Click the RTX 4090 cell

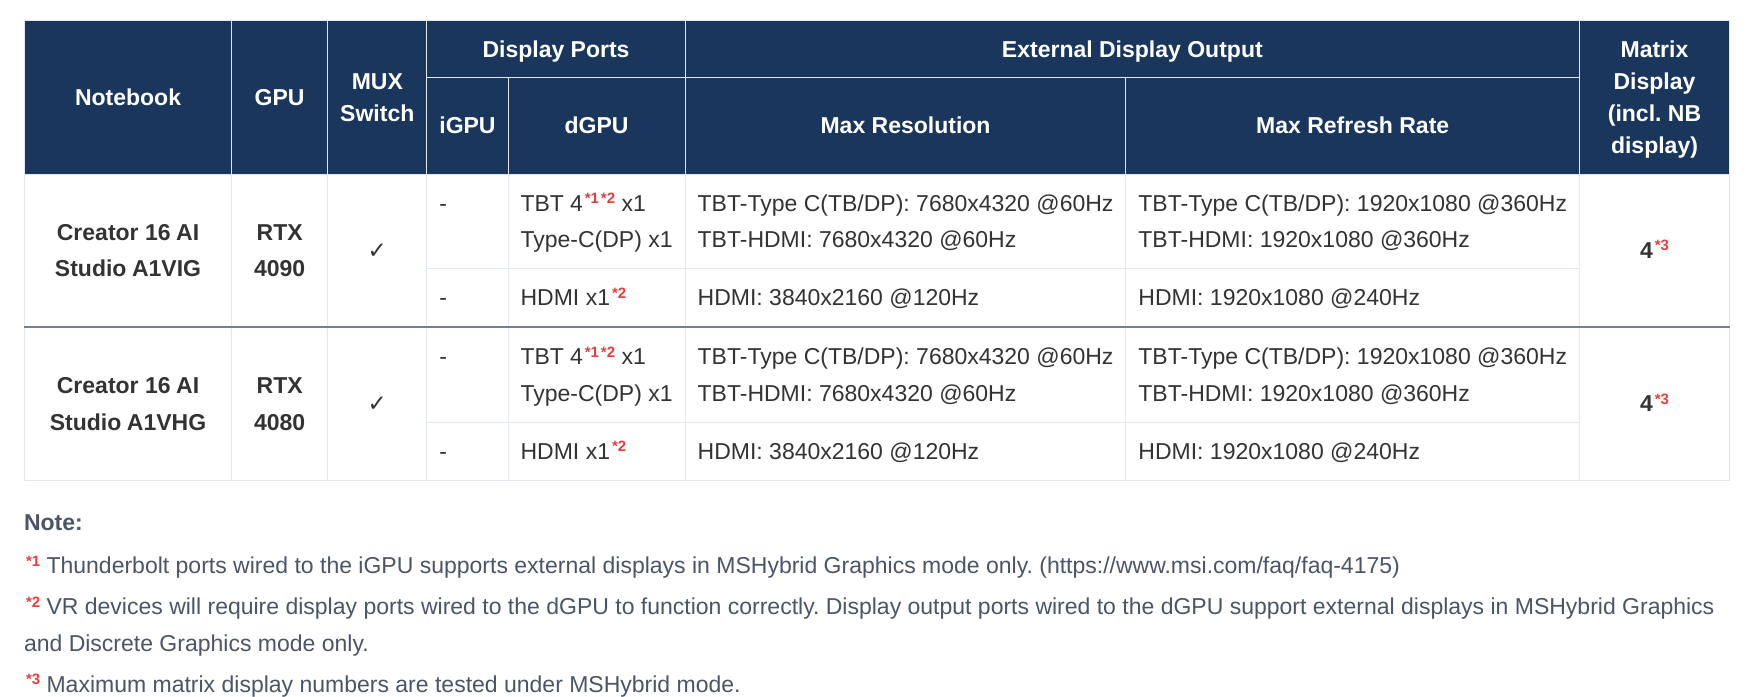point(279,250)
